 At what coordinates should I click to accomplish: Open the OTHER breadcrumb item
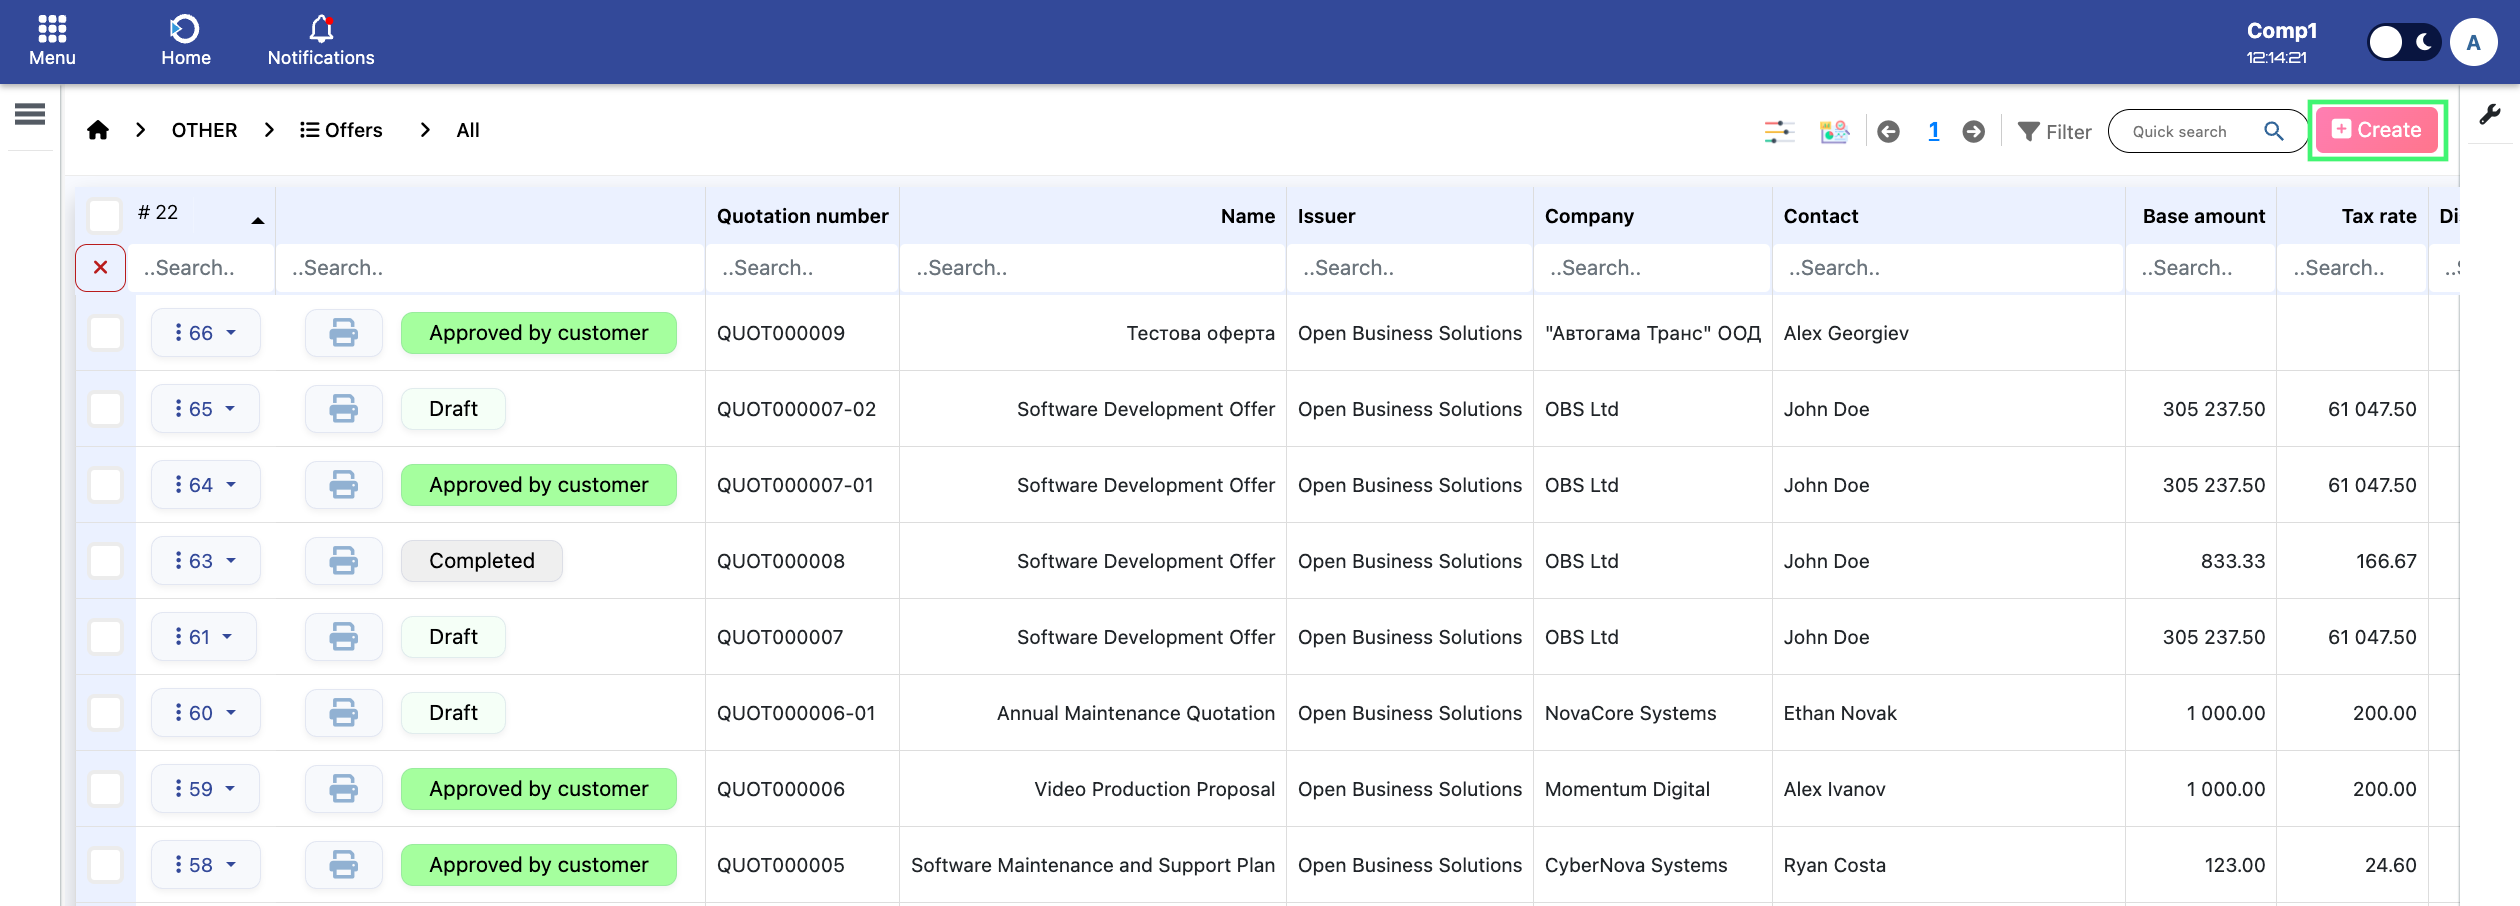204,130
